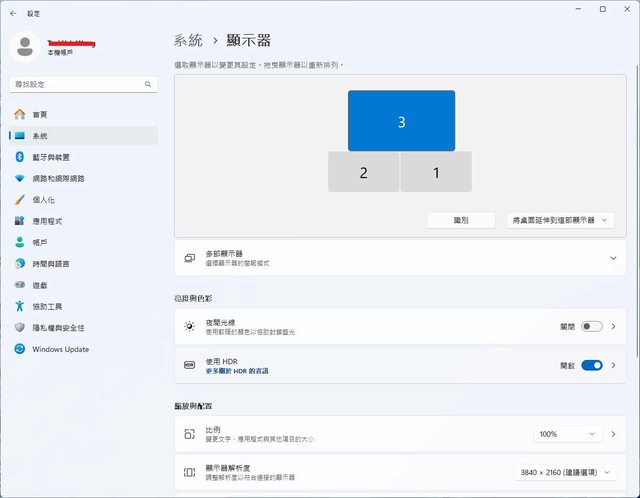Open 隱私權與安全性 settings page
This screenshot has width=640, height=498.
[x=58, y=328]
